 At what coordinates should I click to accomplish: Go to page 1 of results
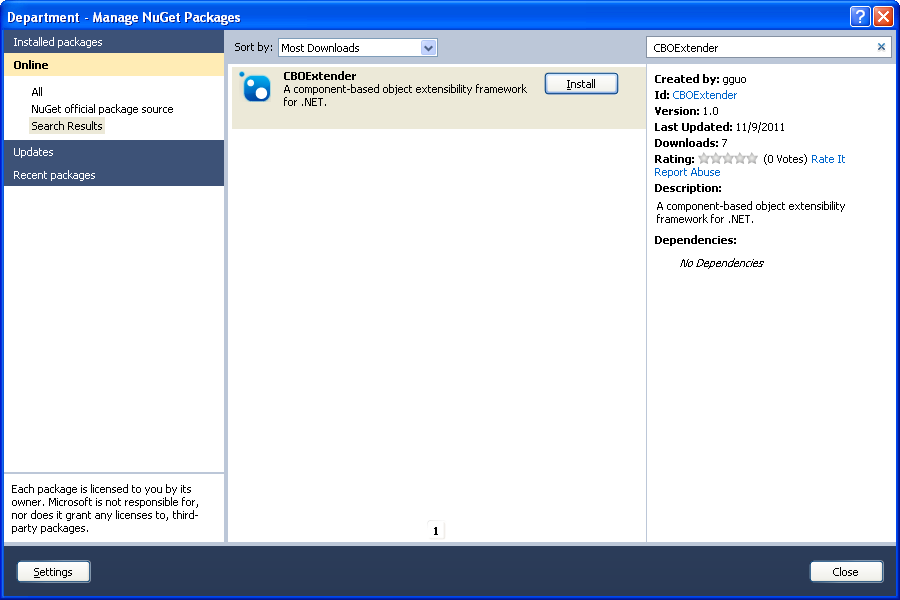click(436, 531)
